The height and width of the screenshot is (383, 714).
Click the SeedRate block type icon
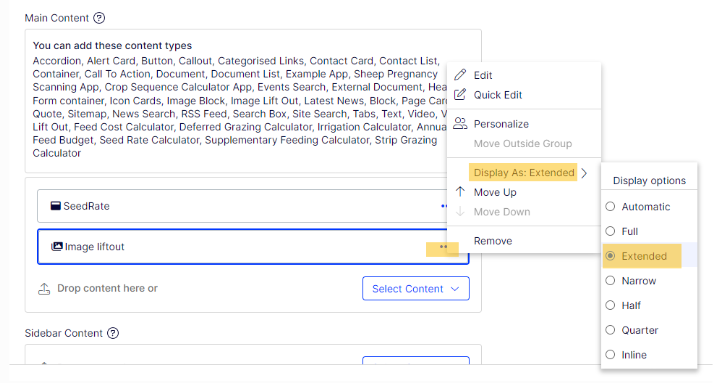click(x=56, y=206)
